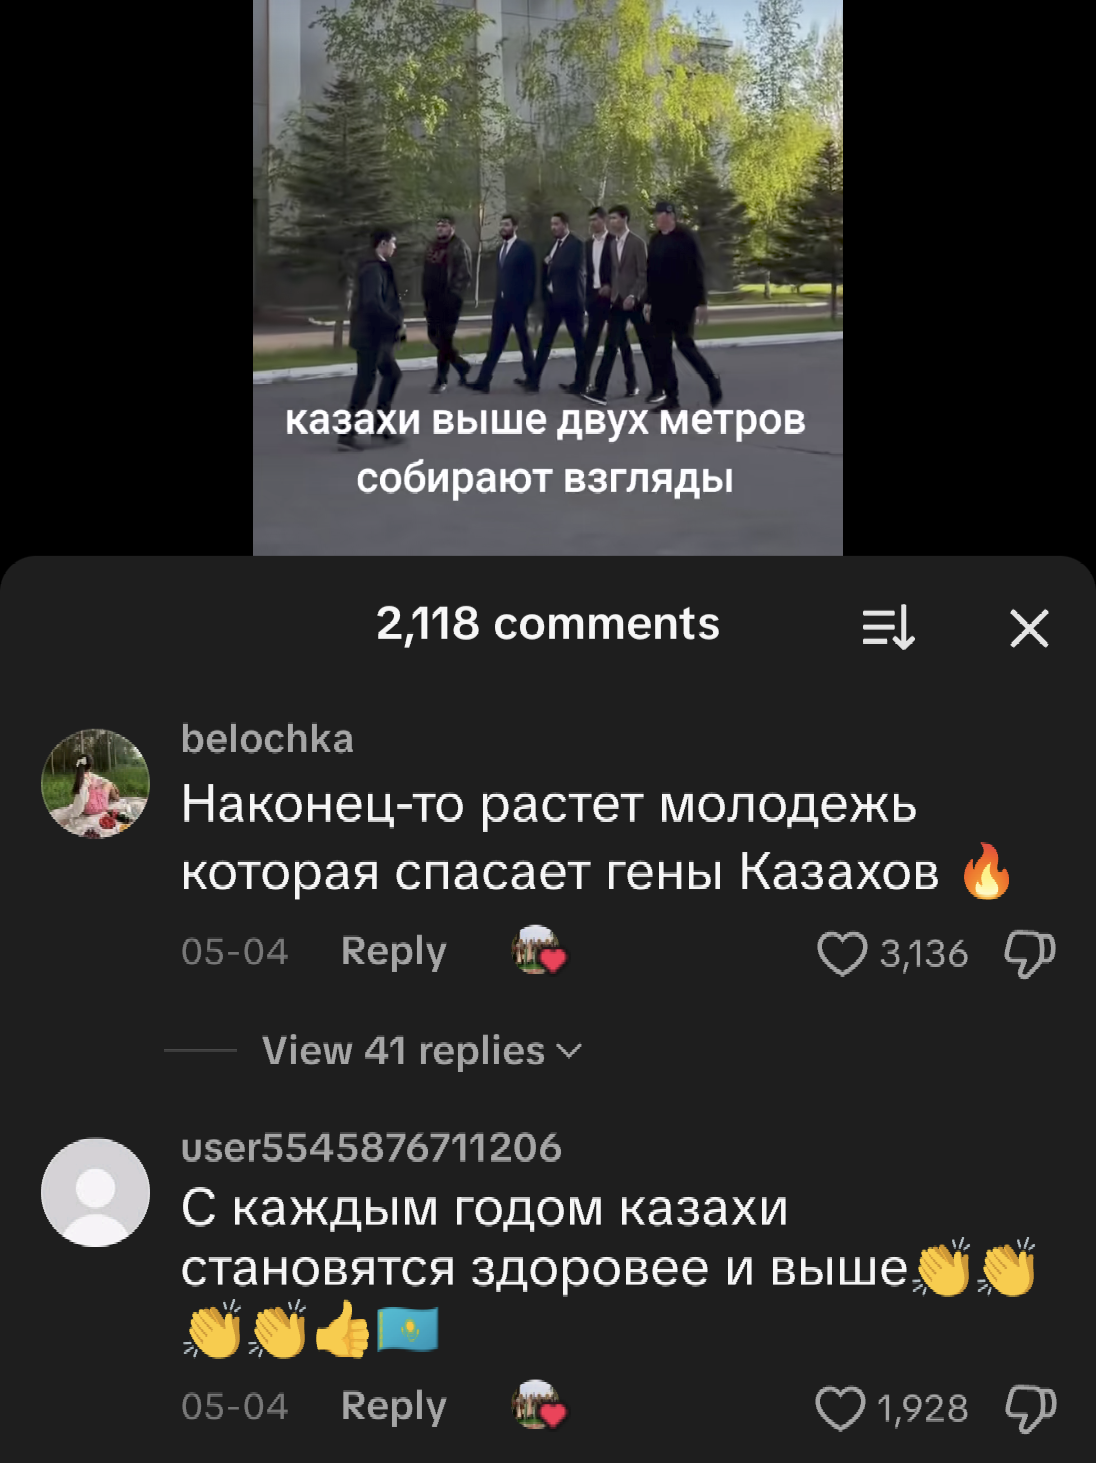This screenshot has width=1096, height=1463.
Task: Tap the like count 3,136
Action: pos(924,954)
